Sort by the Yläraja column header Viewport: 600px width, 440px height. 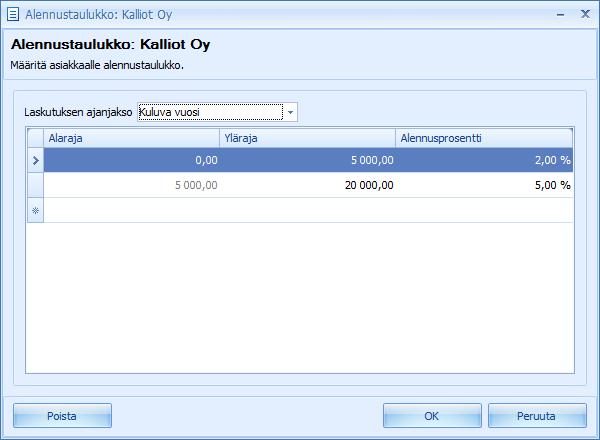(x=307, y=138)
